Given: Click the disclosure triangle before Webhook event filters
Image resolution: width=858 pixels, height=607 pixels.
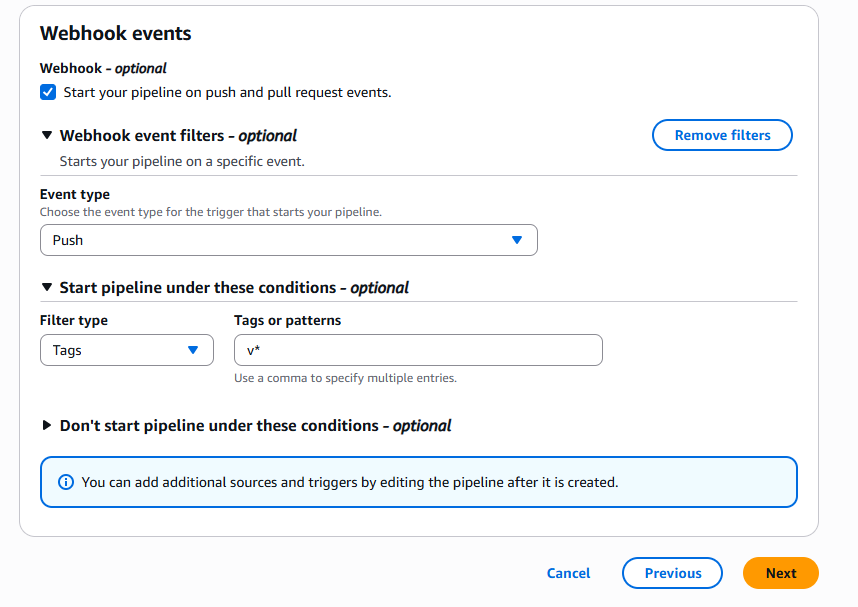Looking at the screenshot, I should pyautogui.click(x=46, y=135).
